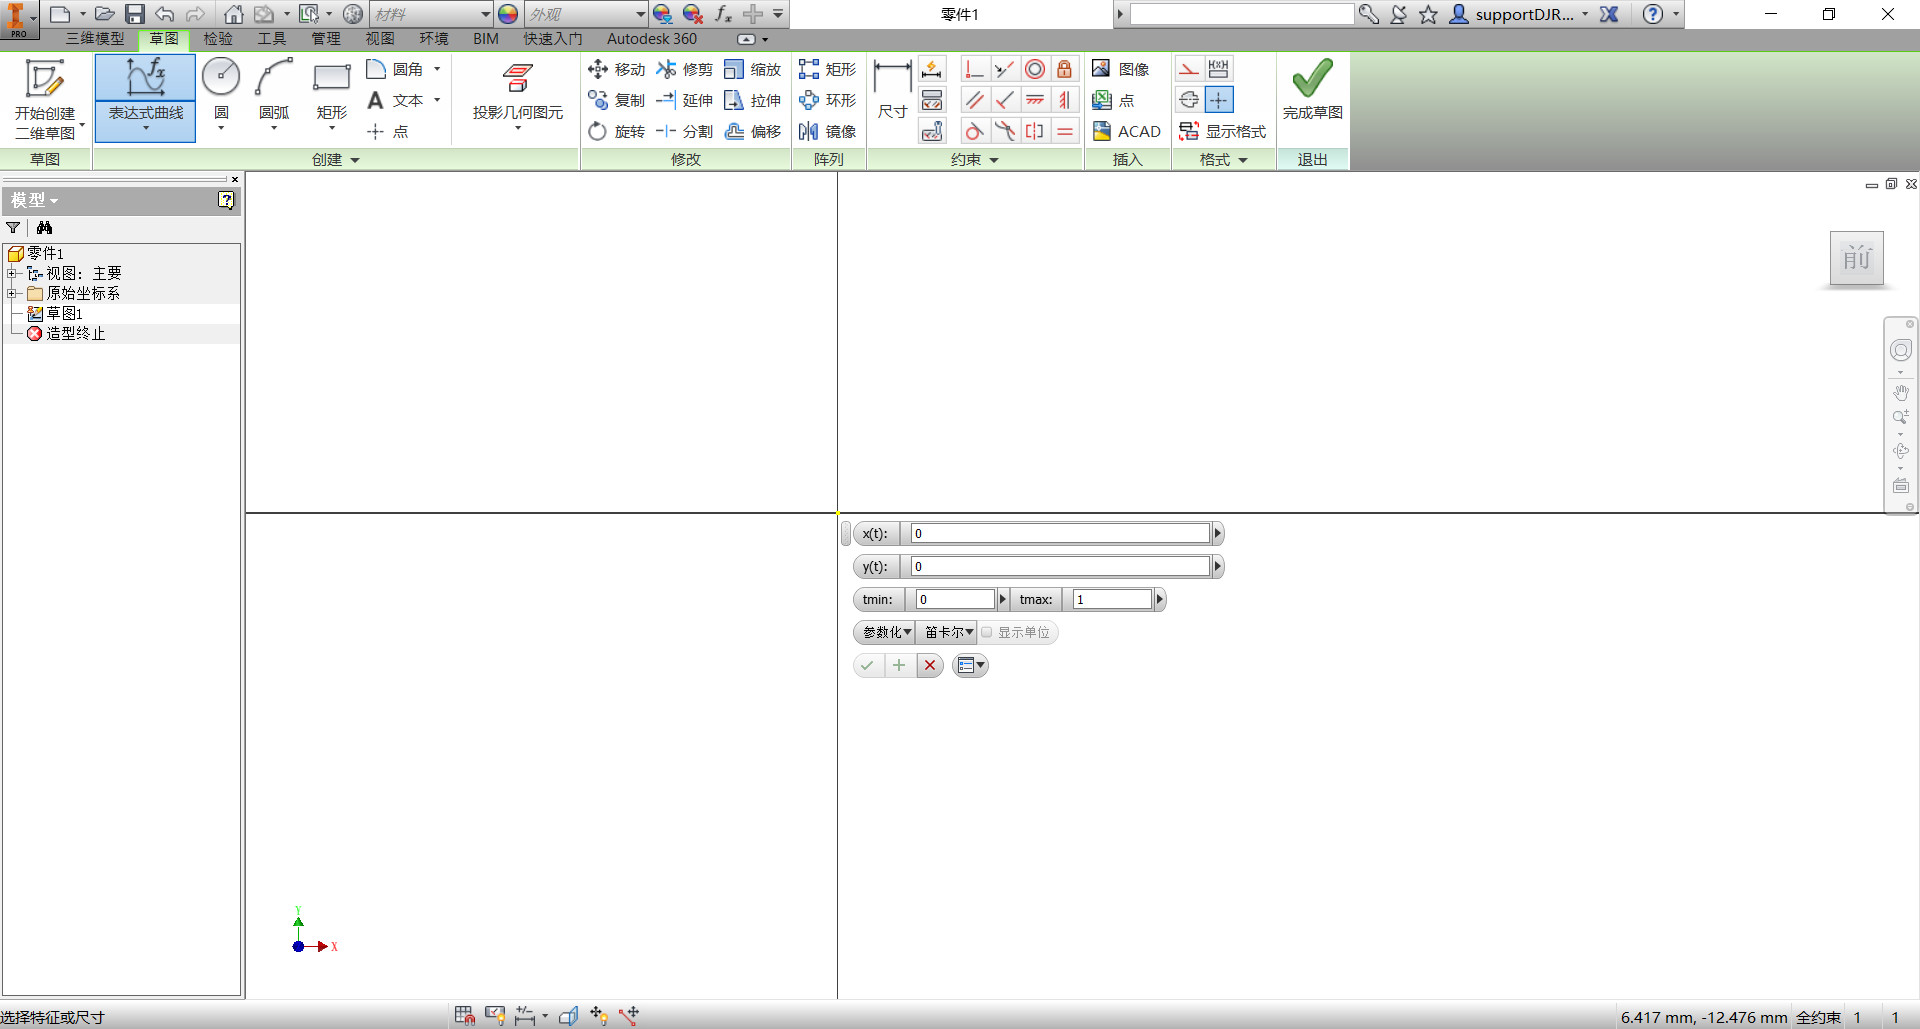Apply the Fix lock constraint icon
The width and height of the screenshot is (1920, 1029).
[x=1065, y=69]
